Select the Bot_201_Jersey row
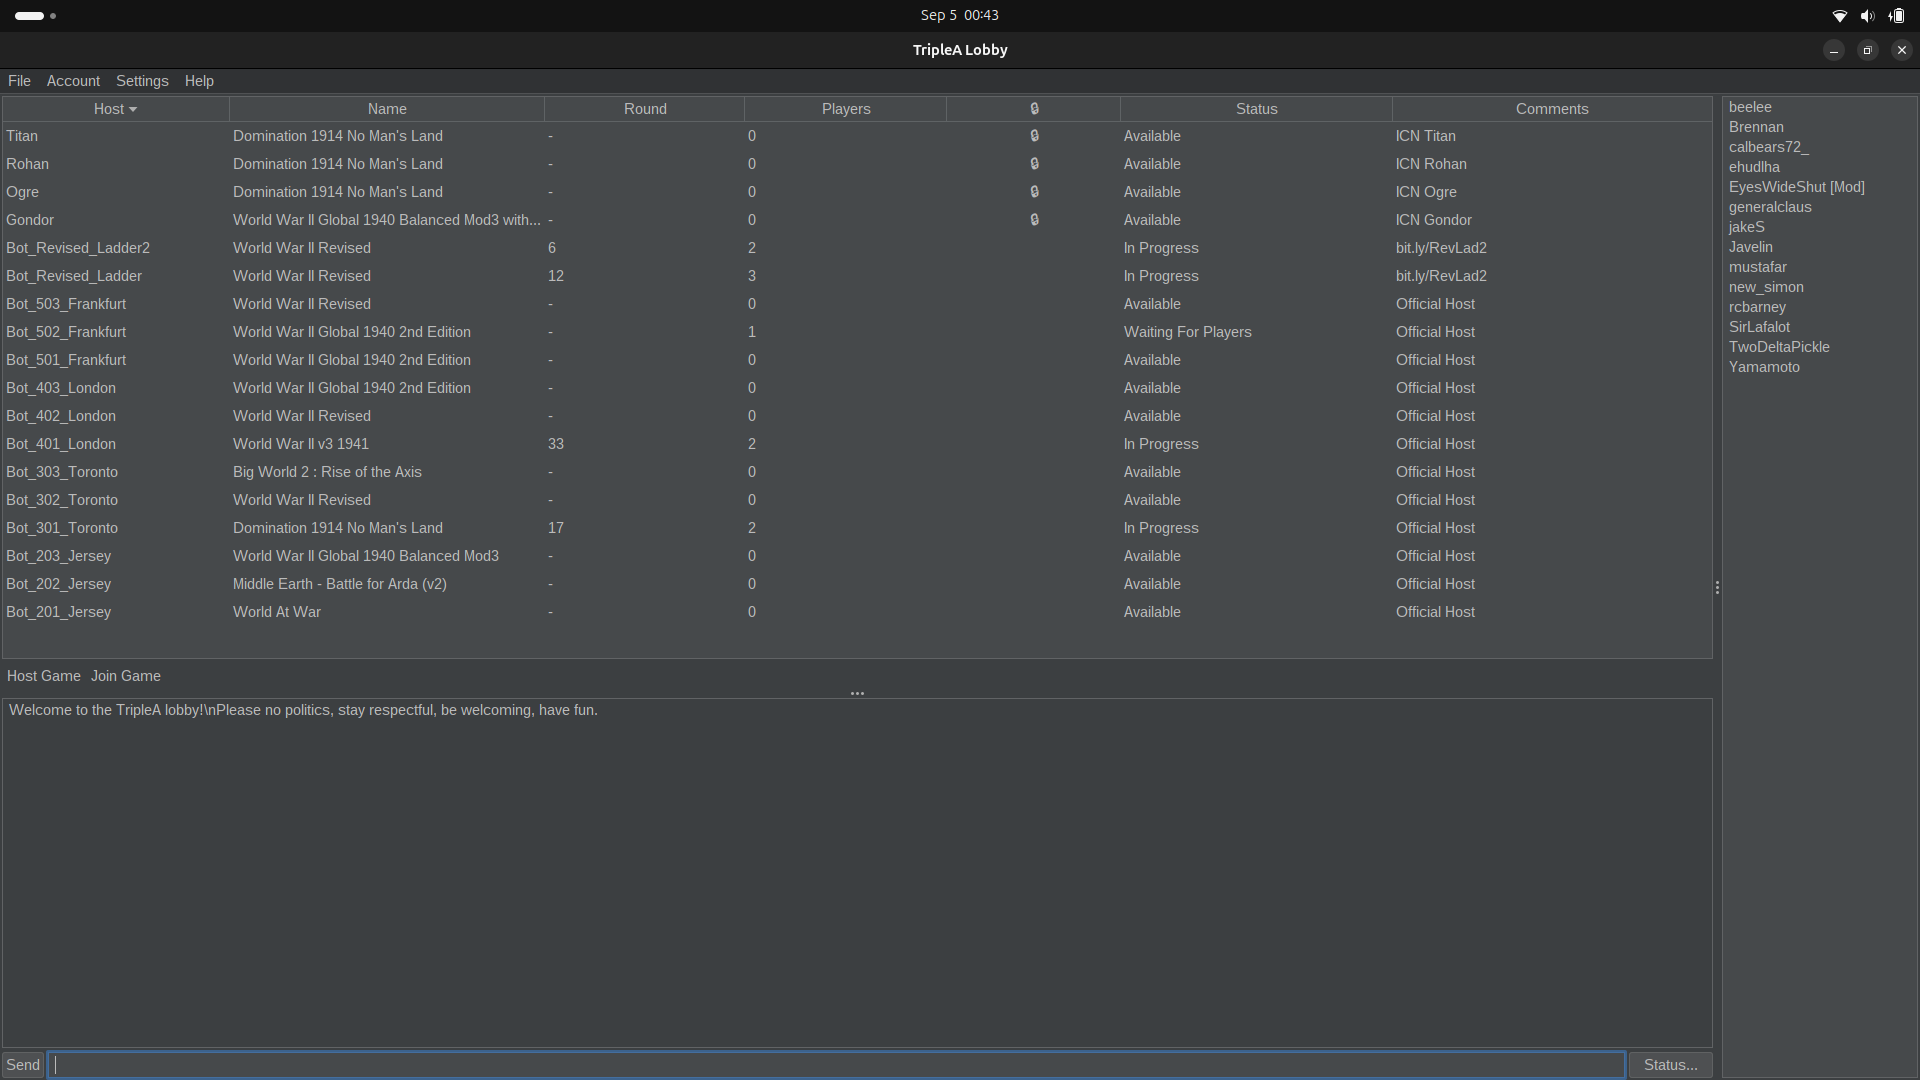This screenshot has height=1080, width=1920. click(x=857, y=612)
